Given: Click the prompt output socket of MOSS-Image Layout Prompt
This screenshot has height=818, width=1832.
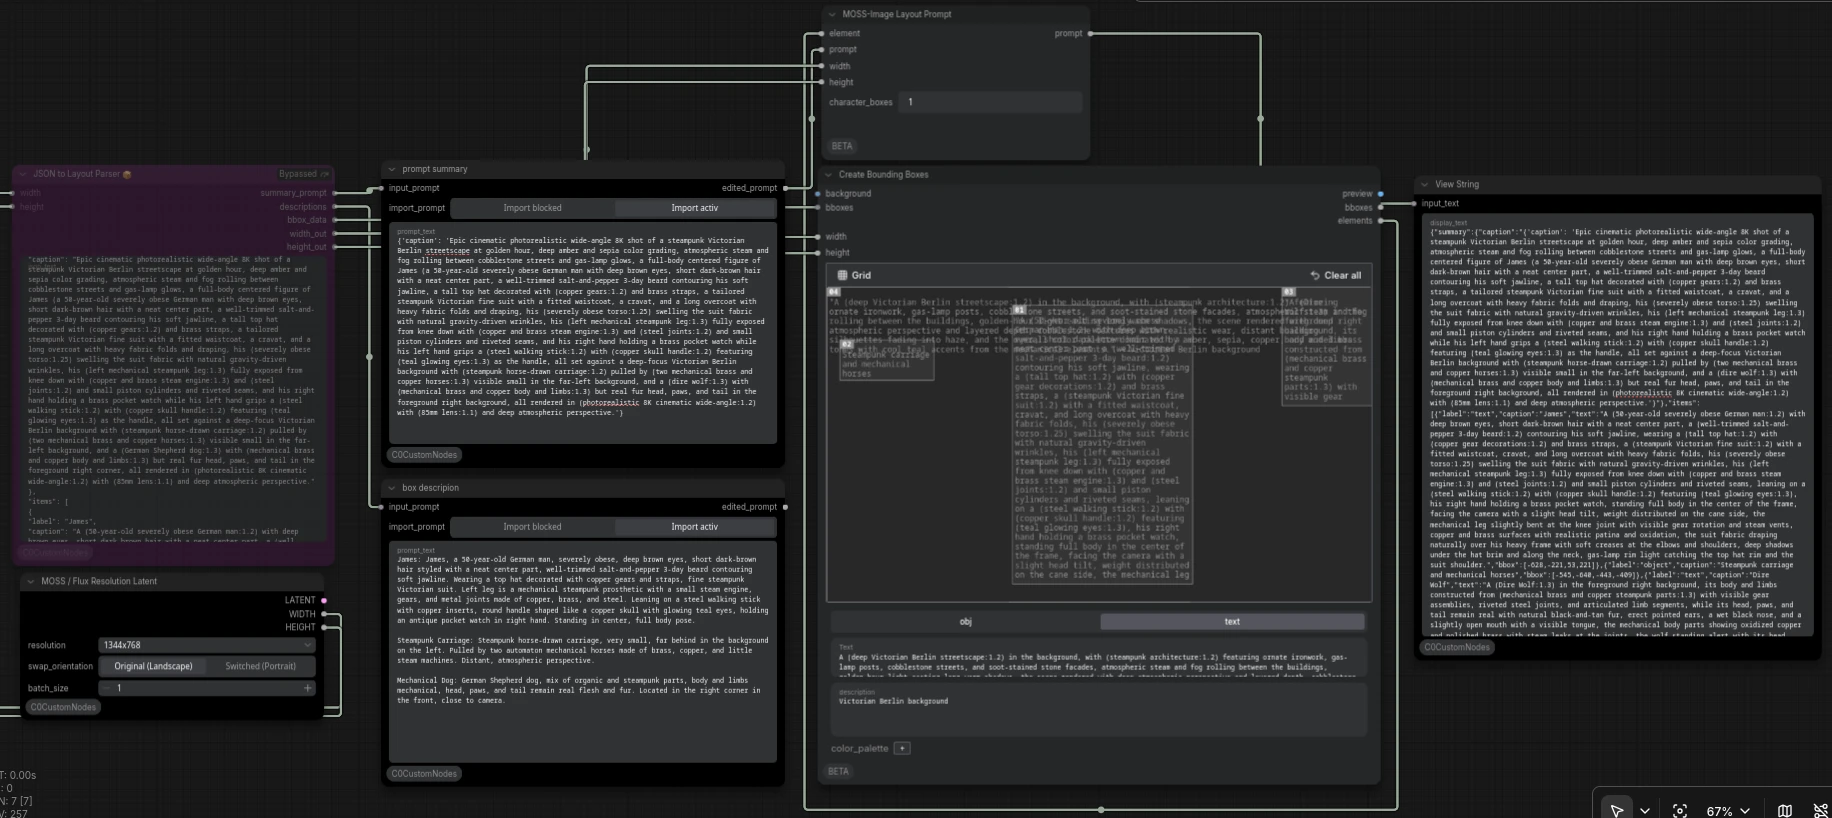Looking at the screenshot, I should click(1090, 33).
